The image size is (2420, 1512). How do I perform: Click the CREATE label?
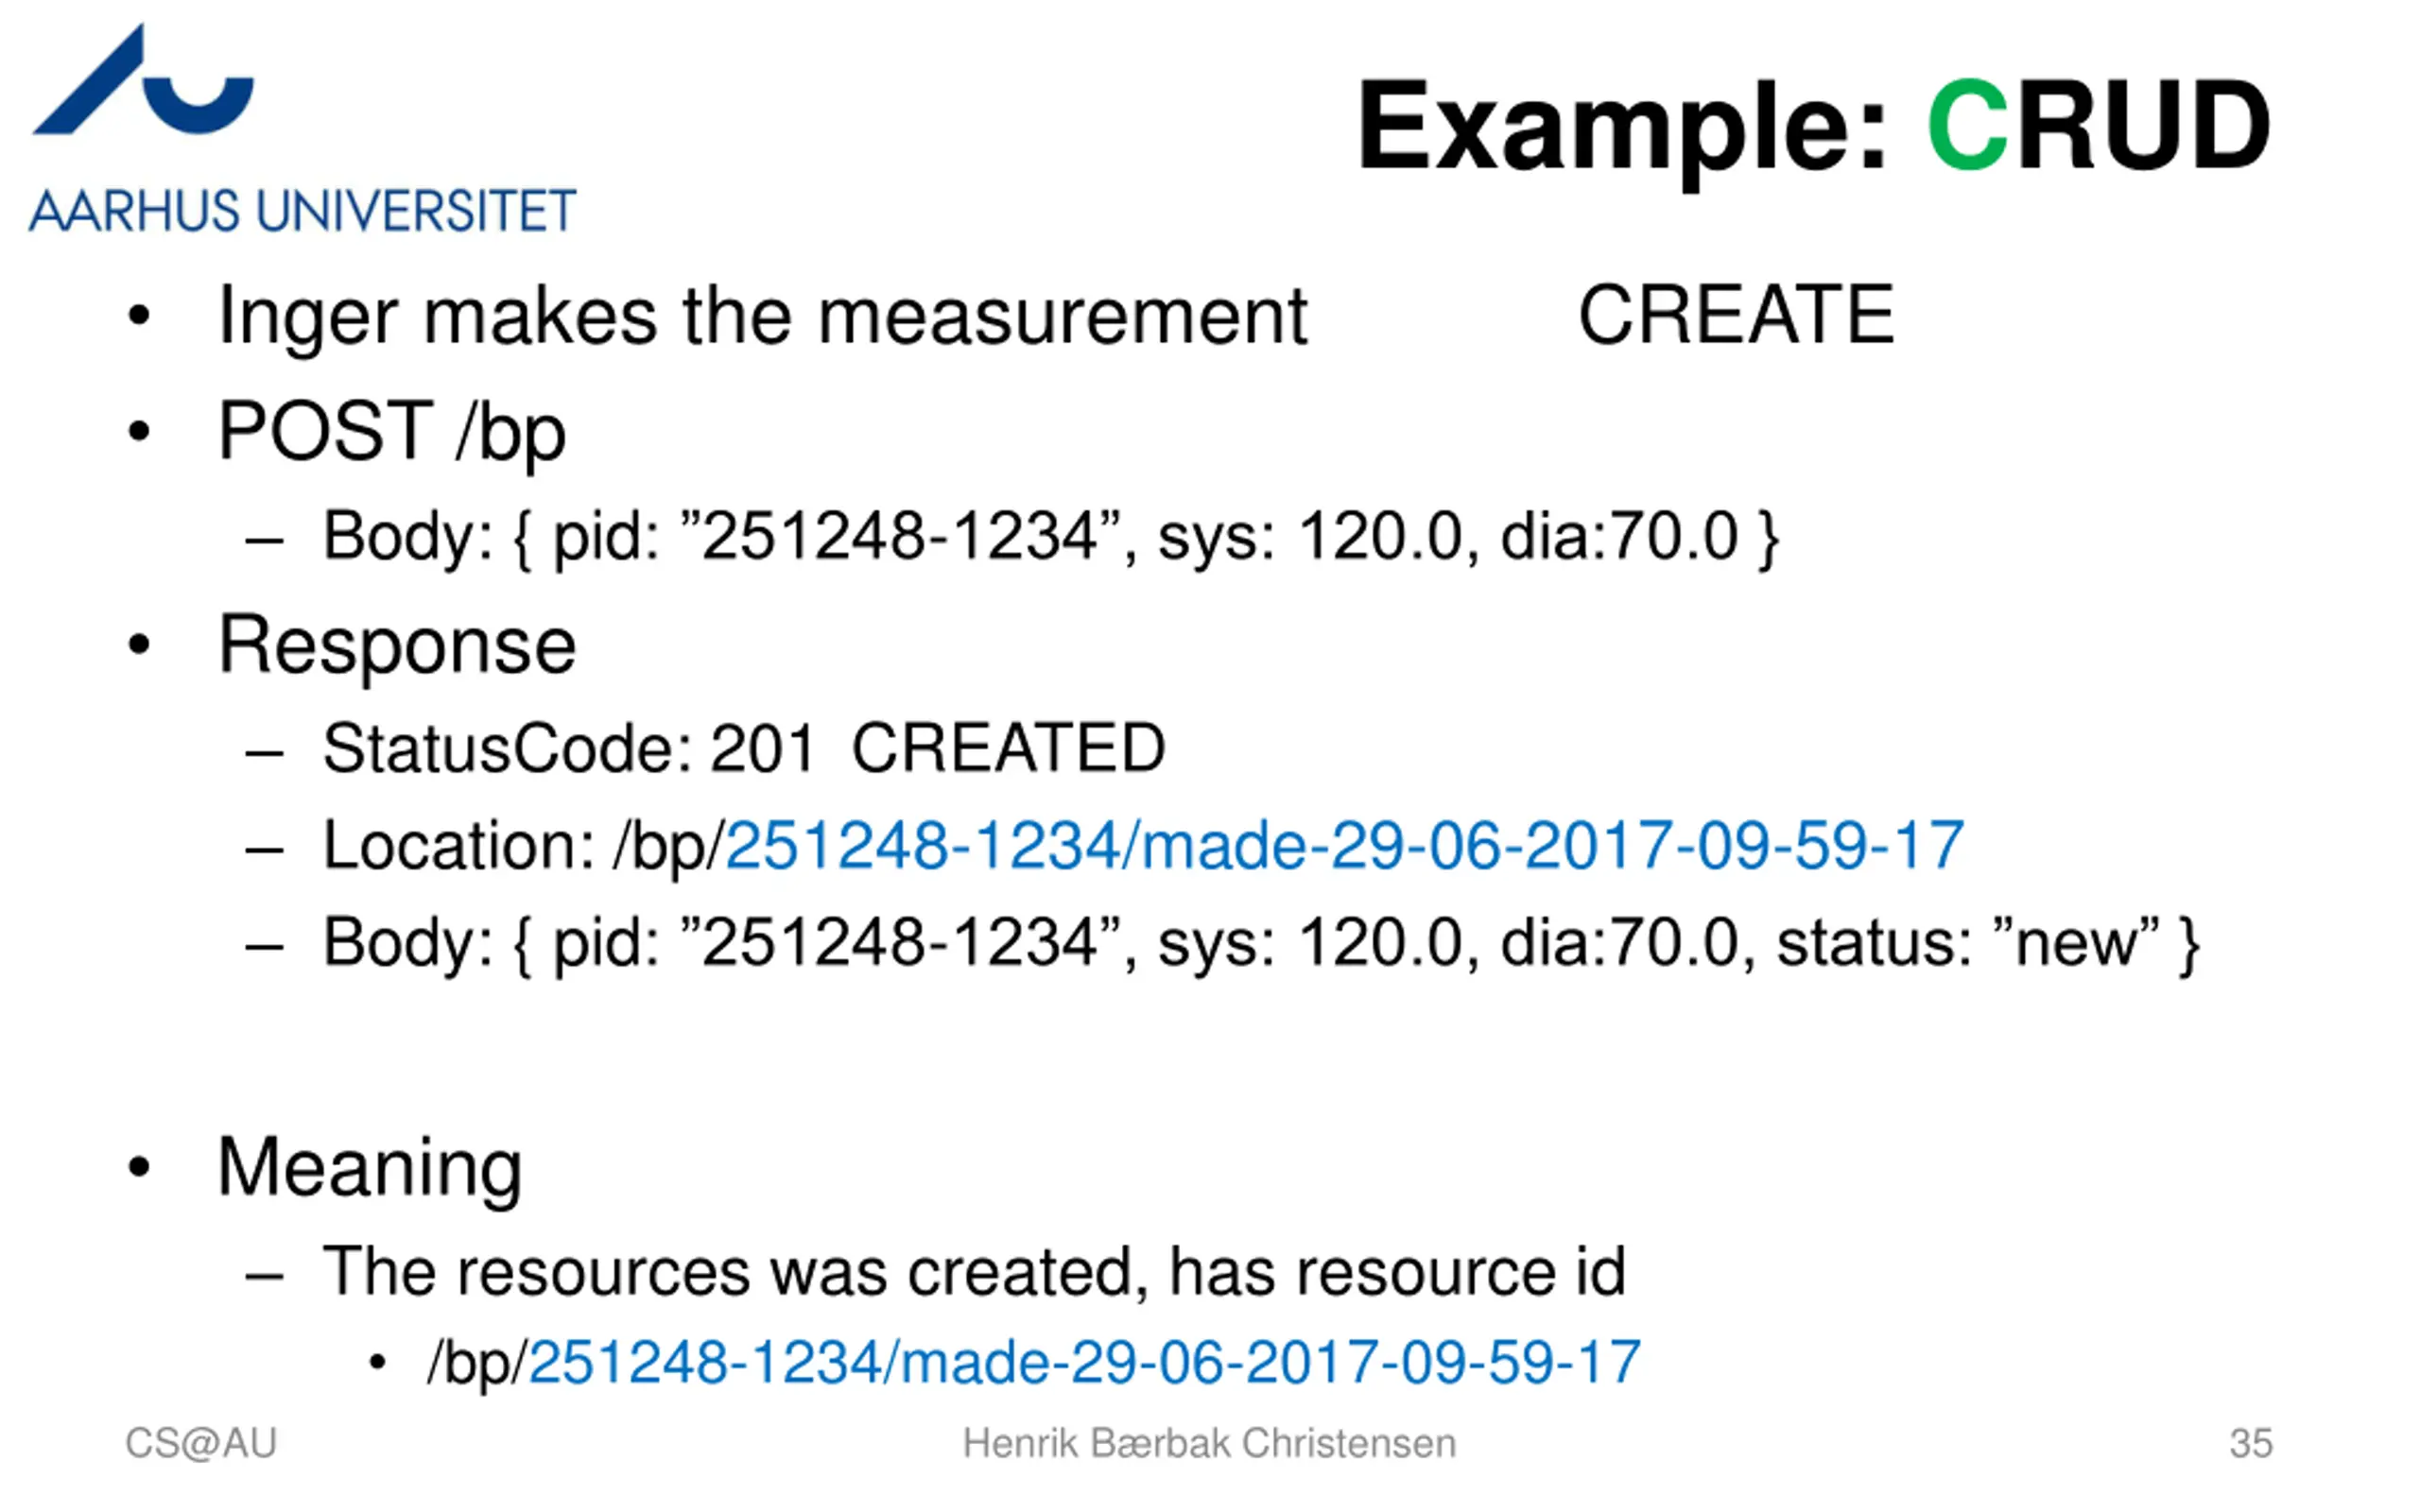pos(1736,315)
